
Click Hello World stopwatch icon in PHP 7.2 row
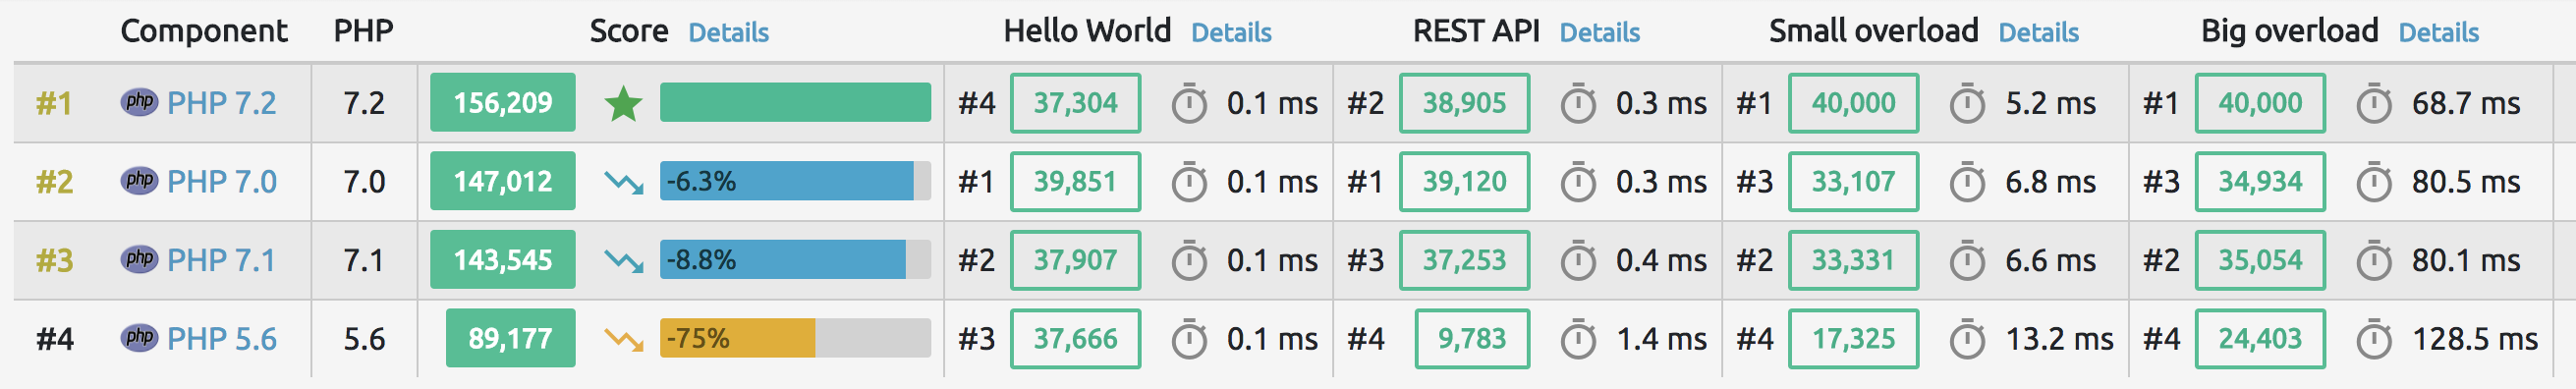click(1189, 103)
